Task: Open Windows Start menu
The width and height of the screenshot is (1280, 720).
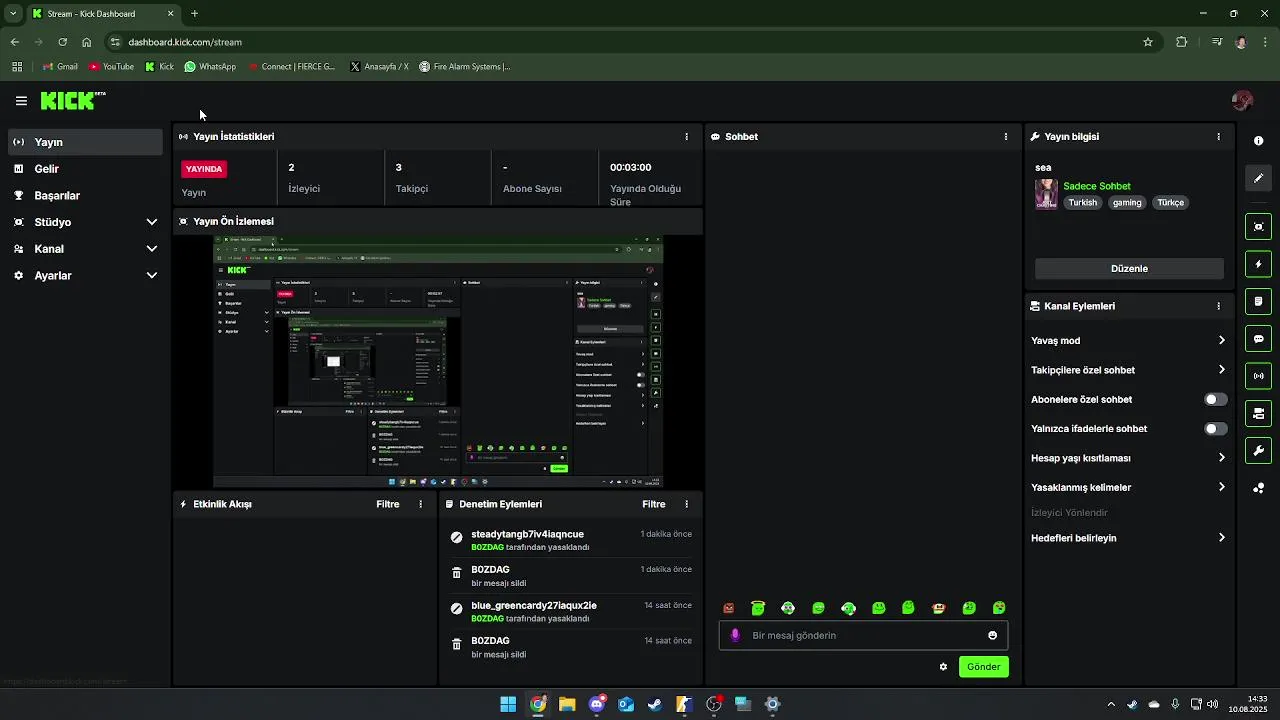Action: pyautogui.click(x=508, y=704)
